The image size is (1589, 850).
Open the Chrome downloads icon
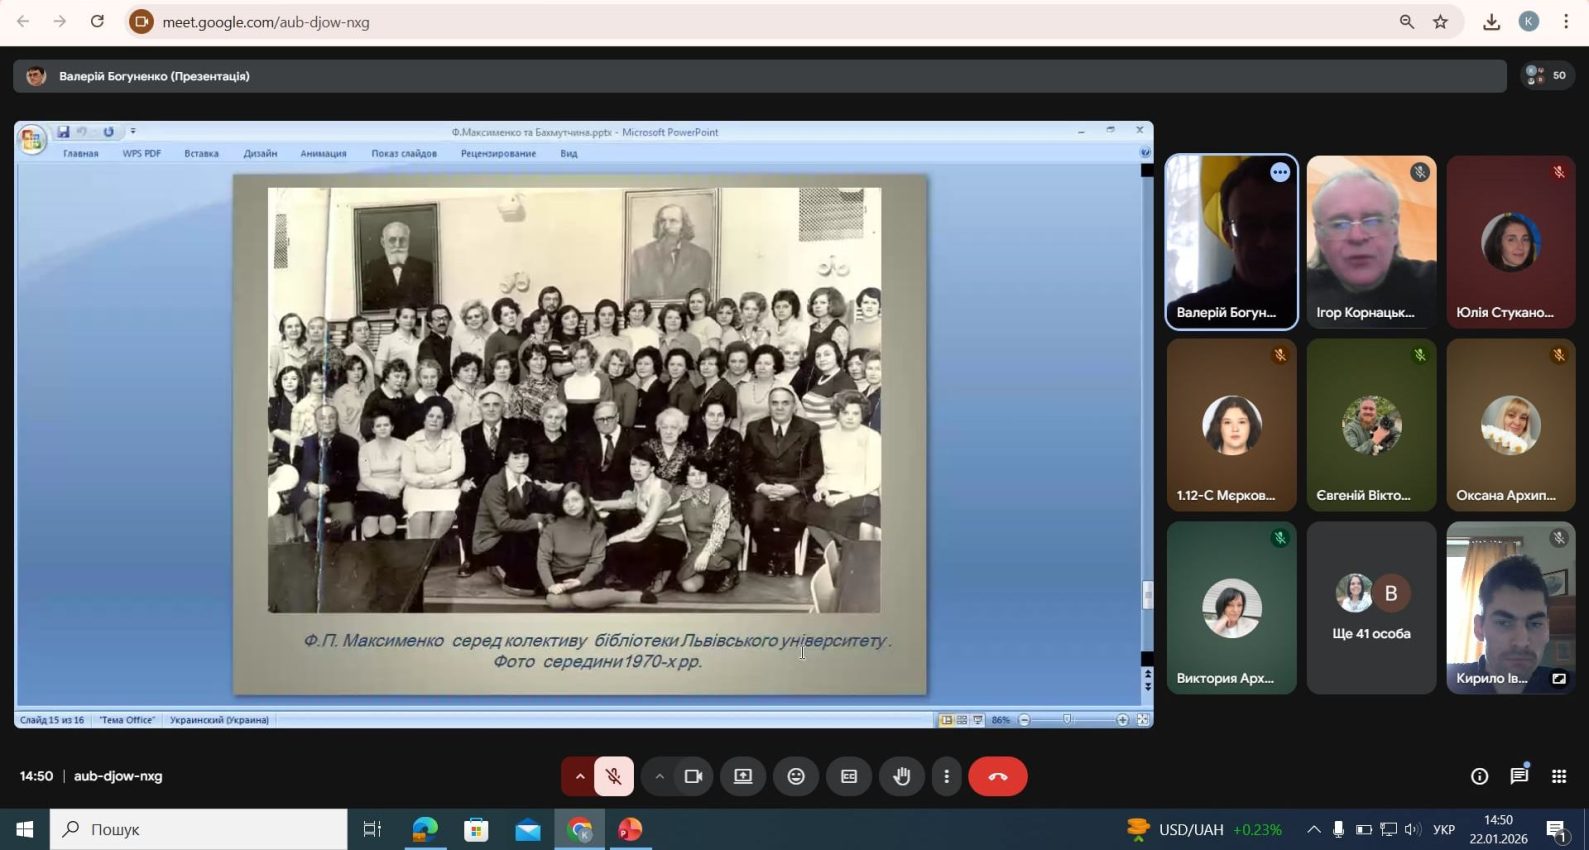pyautogui.click(x=1491, y=22)
